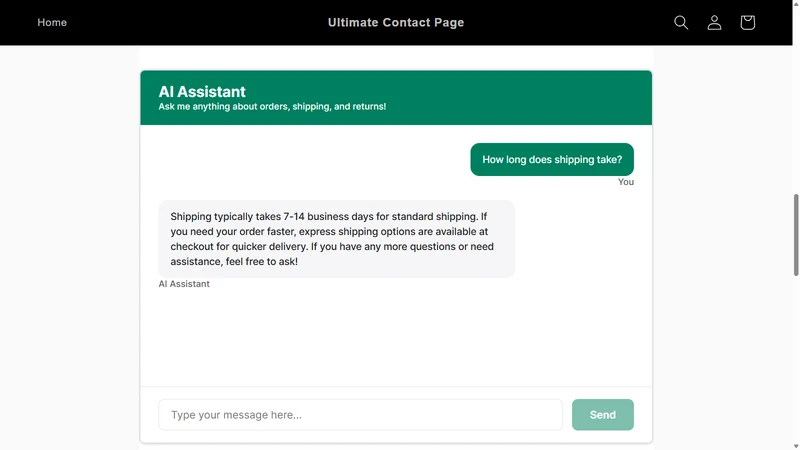Click the page vertical scrollbar thumb

click(x=795, y=235)
